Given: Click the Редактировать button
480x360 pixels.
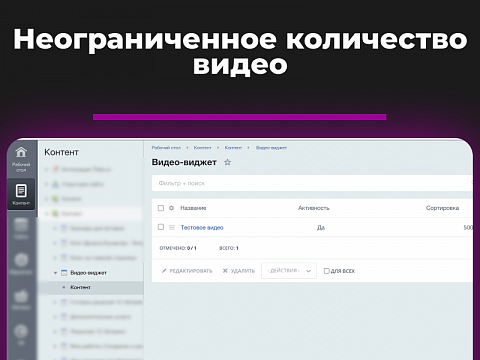Looking at the screenshot, I should [x=187, y=271].
